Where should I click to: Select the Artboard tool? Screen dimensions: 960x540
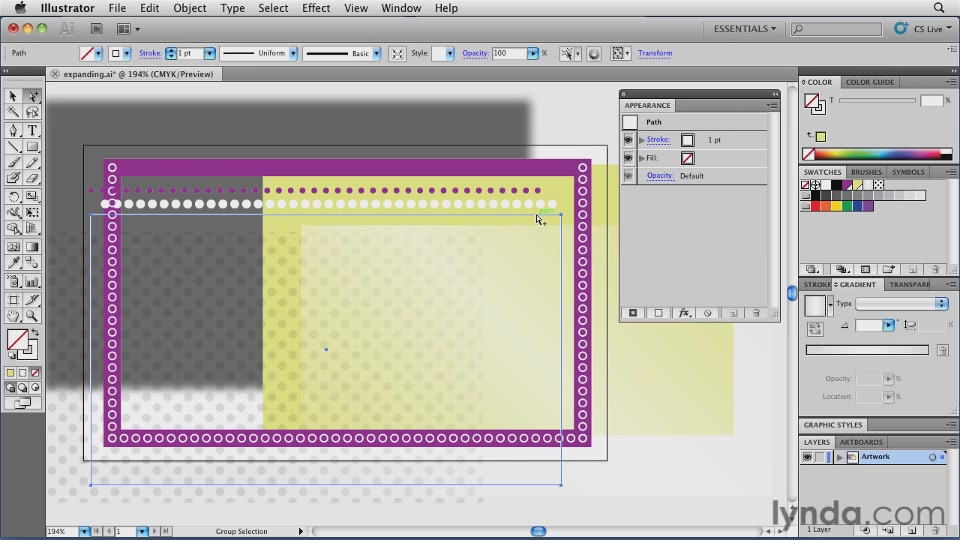(x=13, y=300)
